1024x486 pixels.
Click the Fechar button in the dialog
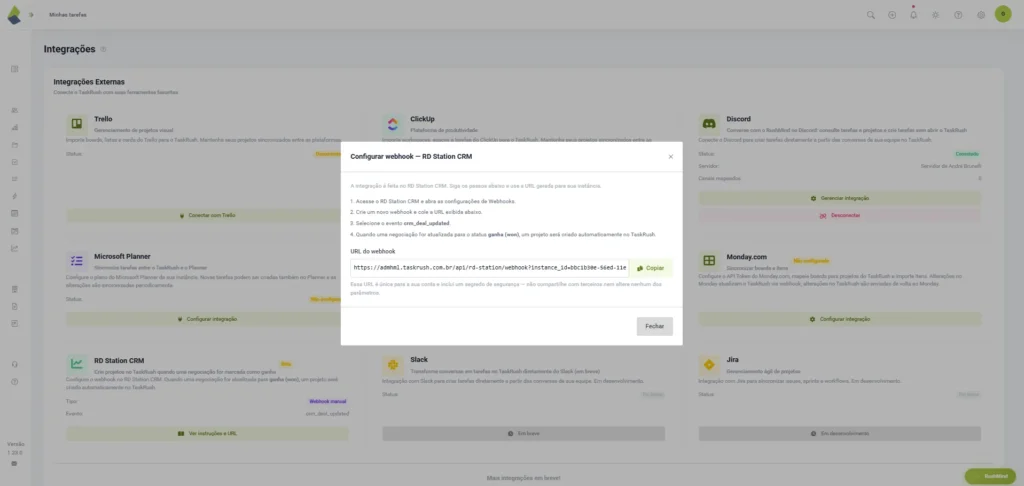tap(654, 326)
